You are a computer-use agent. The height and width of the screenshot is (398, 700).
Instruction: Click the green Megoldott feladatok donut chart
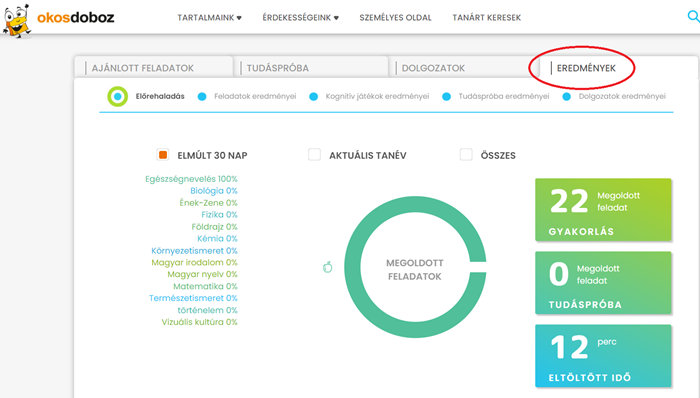coord(415,267)
